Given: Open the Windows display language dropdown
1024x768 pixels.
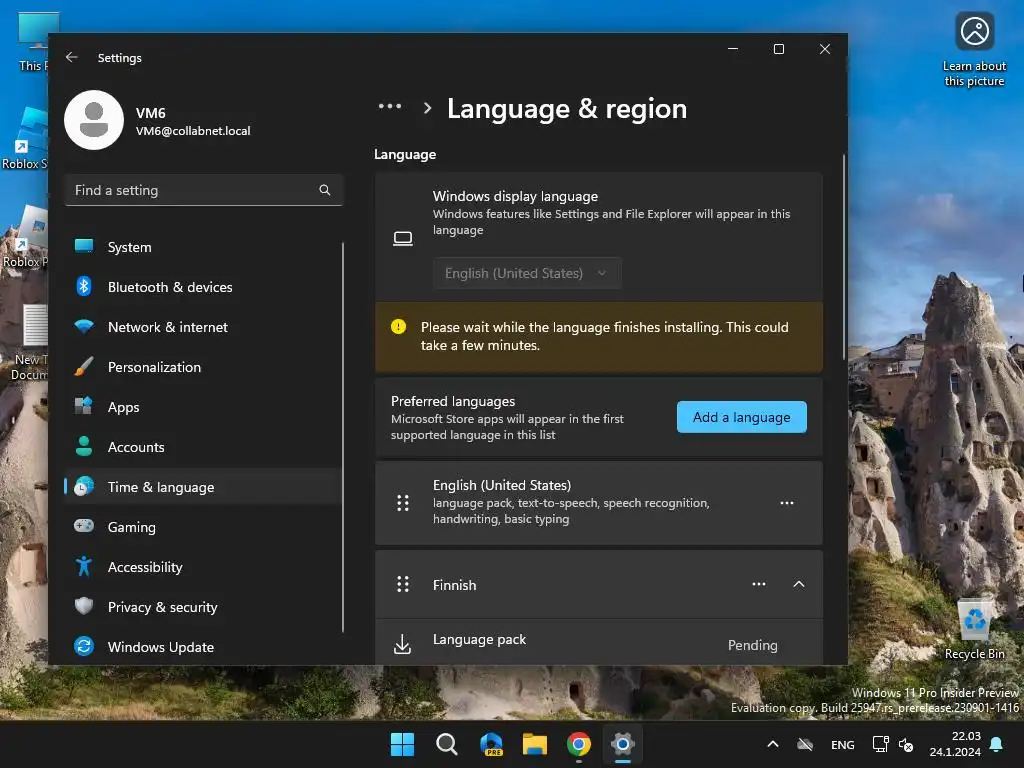Looking at the screenshot, I should (x=527, y=273).
